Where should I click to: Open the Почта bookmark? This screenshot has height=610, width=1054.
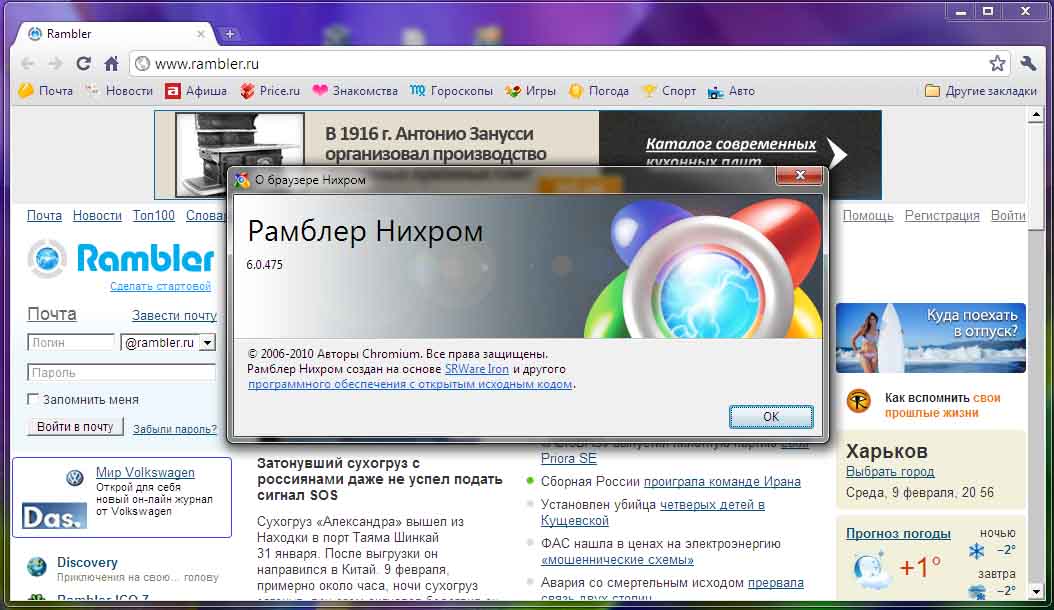46,91
